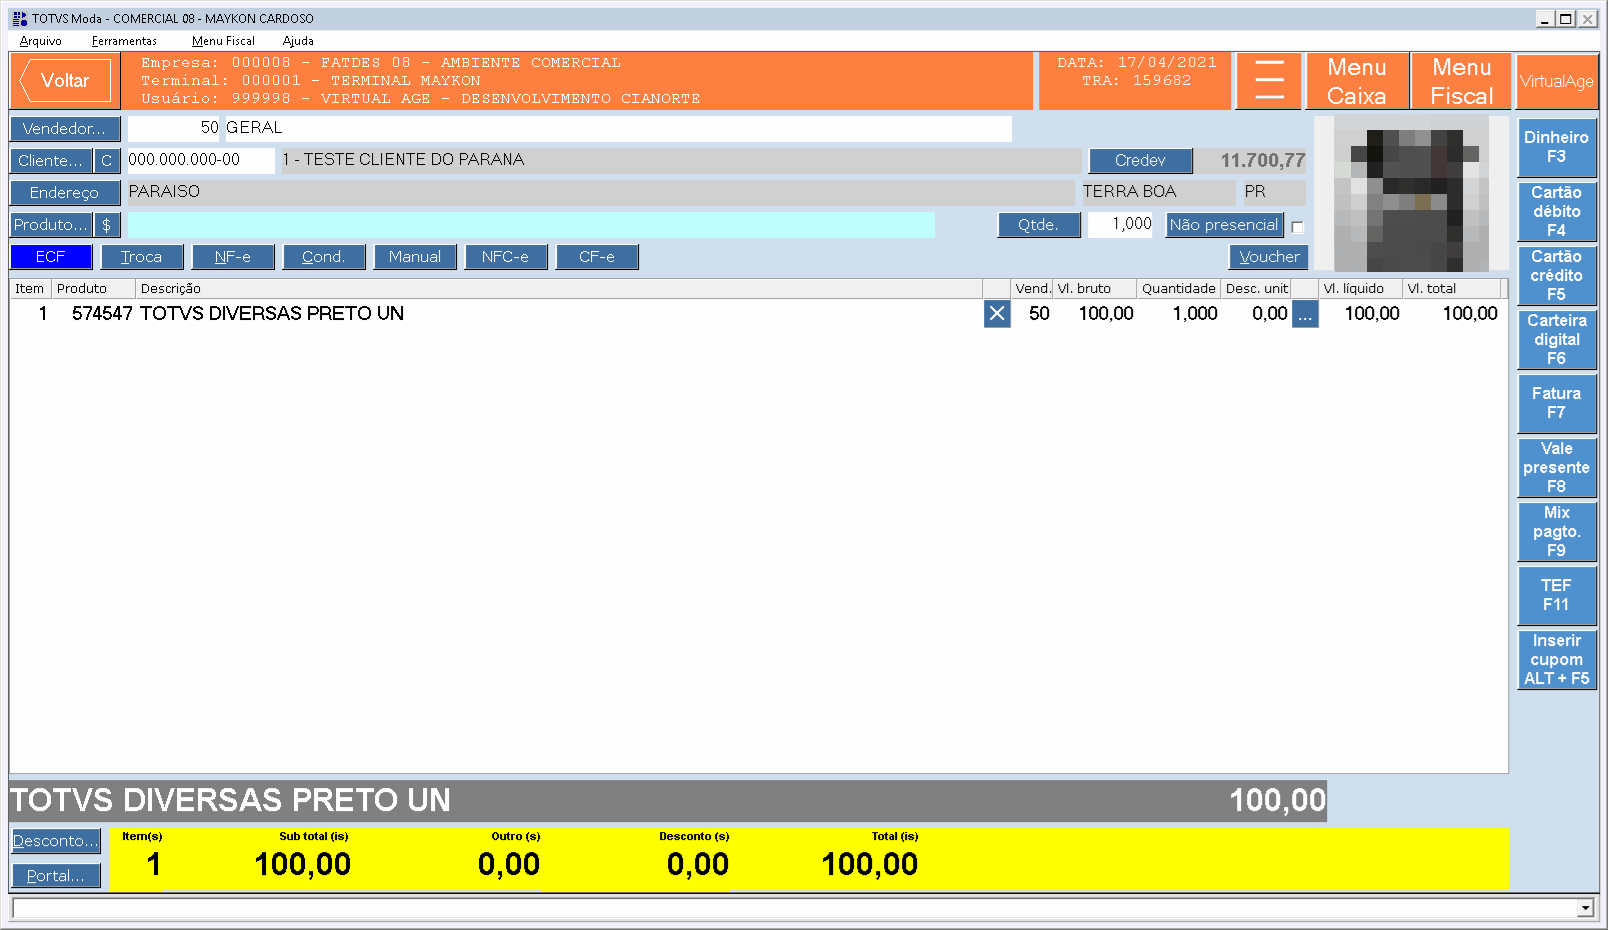
Task: Switch to NFC-e mode
Action: [x=506, y=257]
